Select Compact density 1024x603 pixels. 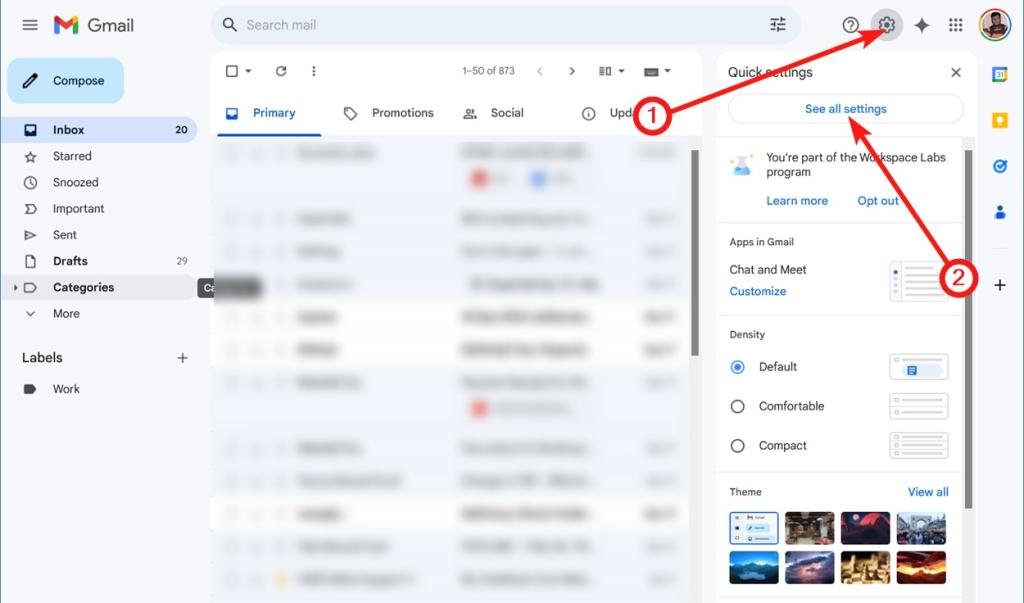tap(736, 445)
